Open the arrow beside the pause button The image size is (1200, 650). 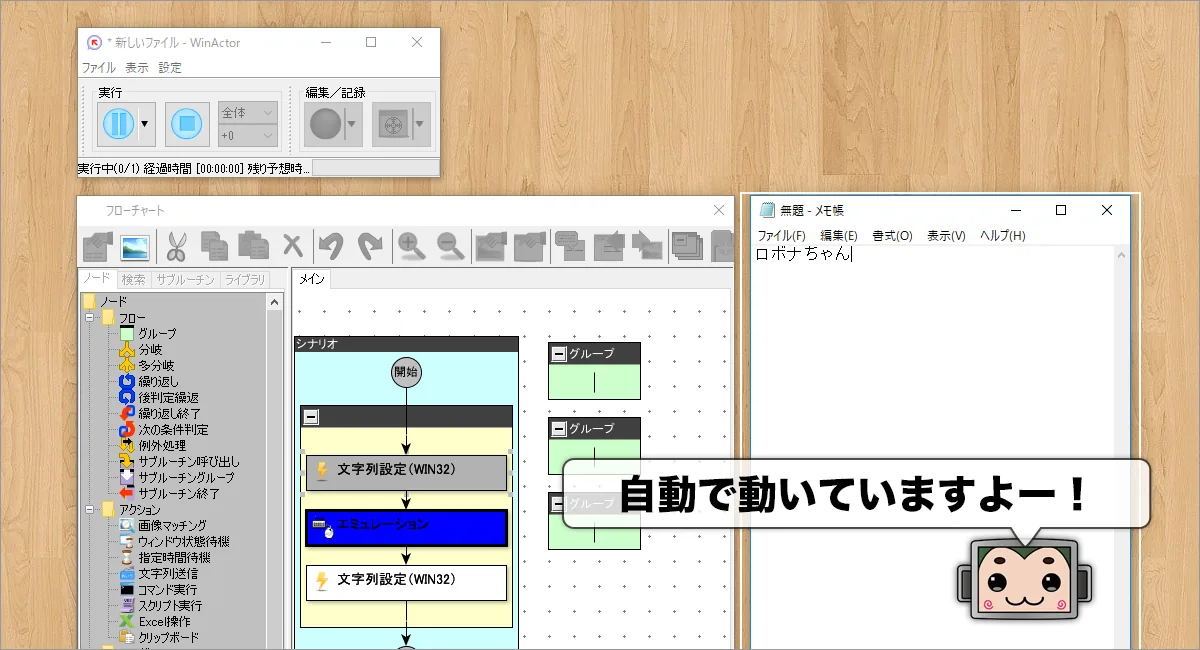[x=146, y=124]
